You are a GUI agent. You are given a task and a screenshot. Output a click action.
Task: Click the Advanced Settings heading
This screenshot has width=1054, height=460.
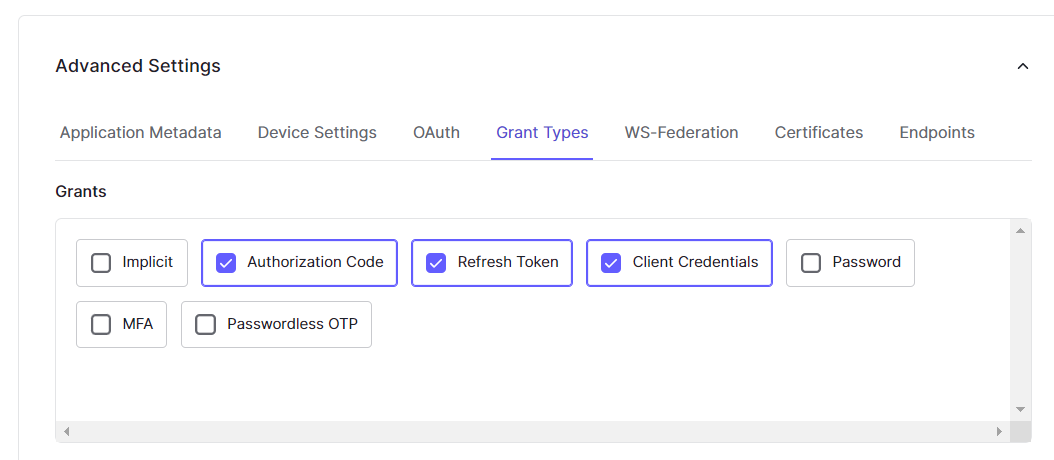point(138,66)
